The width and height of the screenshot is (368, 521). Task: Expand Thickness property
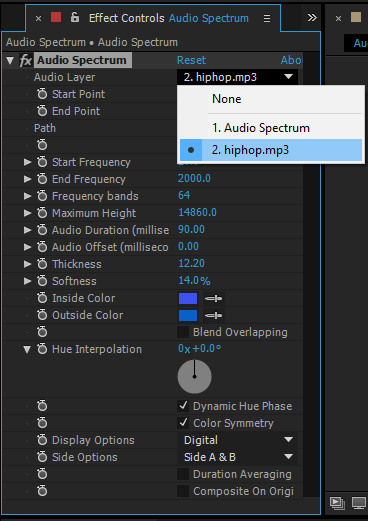click(x=27, y=264)
